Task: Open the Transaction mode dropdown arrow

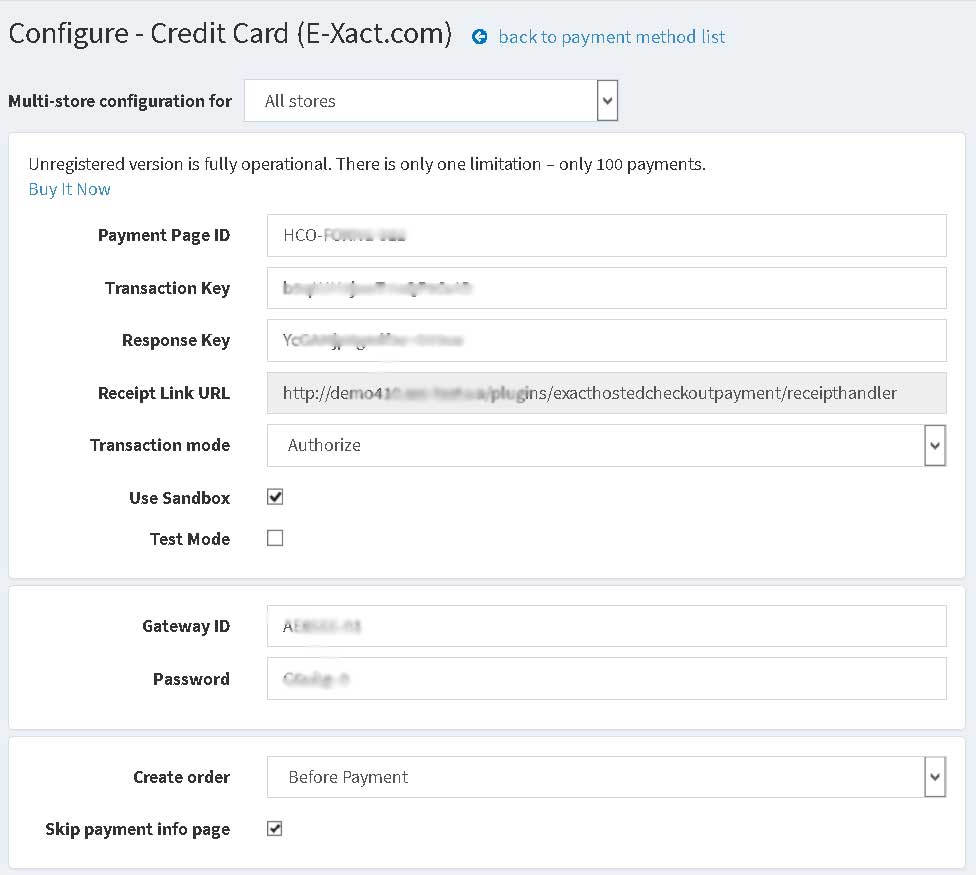Action: click(935, 446)
